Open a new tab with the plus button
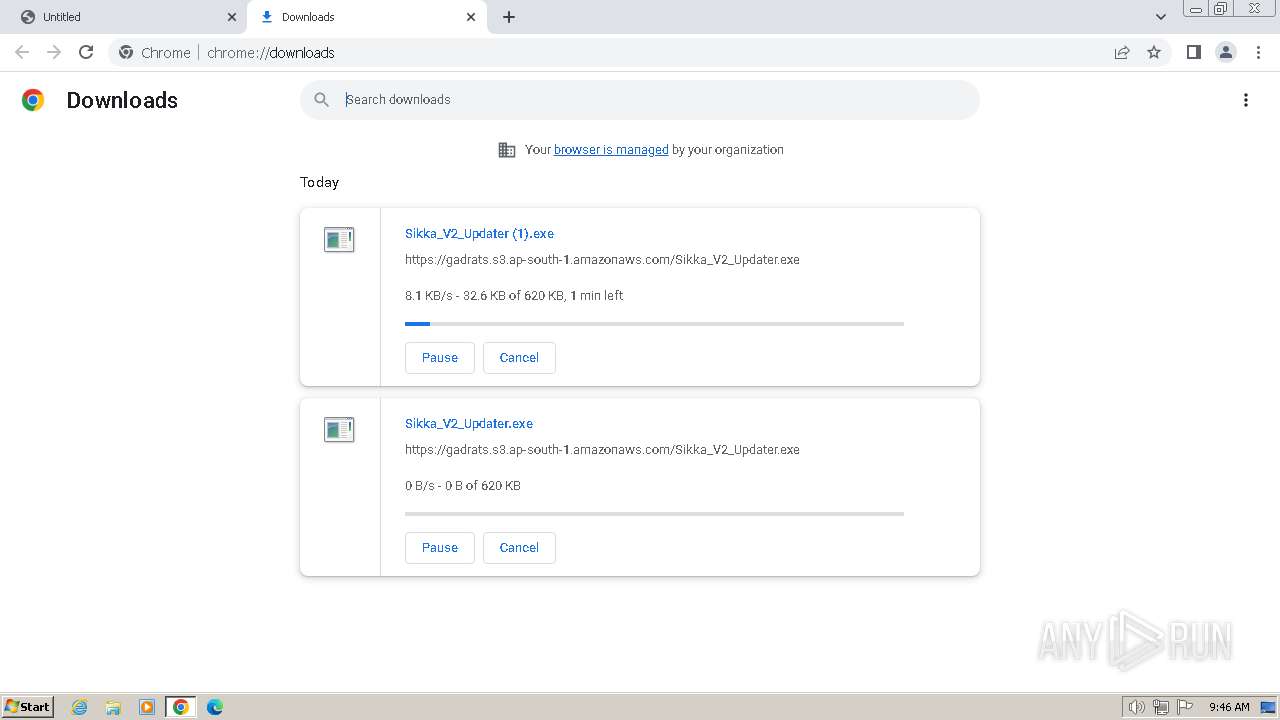Viewport: 1280px width, 720px height. tap(509, 17)
